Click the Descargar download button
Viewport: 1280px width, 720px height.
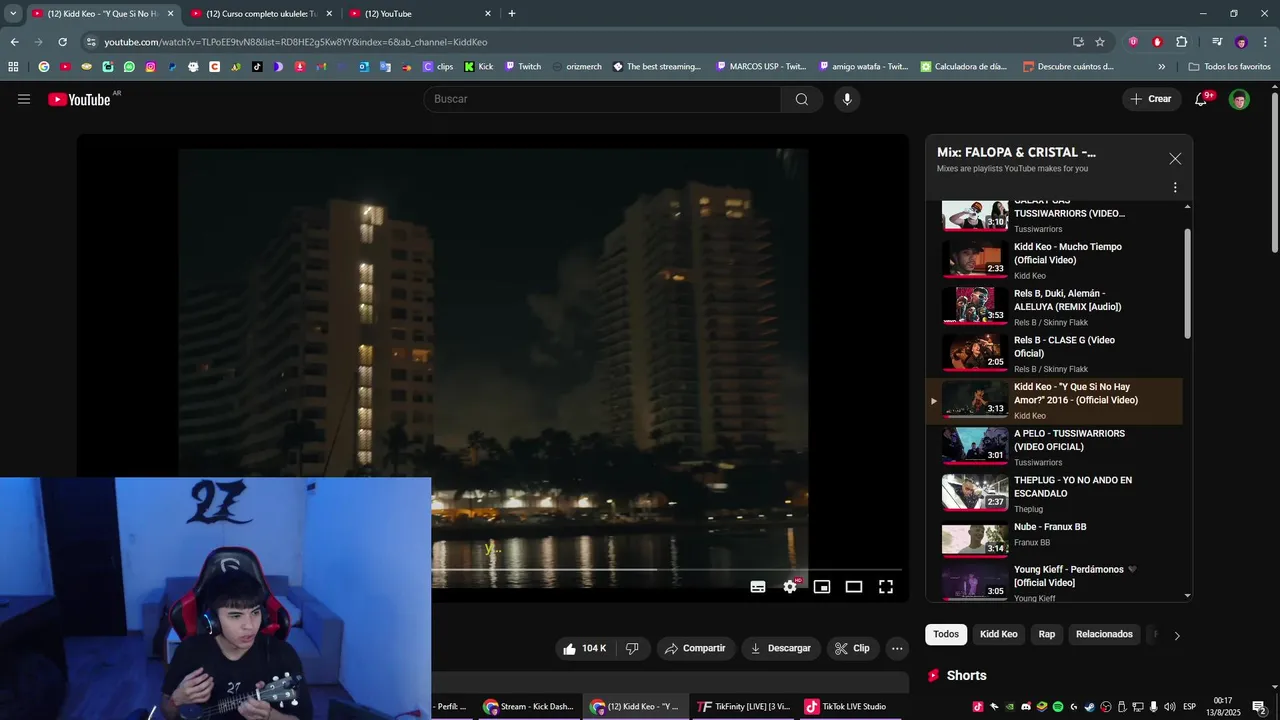click(781, 648)
